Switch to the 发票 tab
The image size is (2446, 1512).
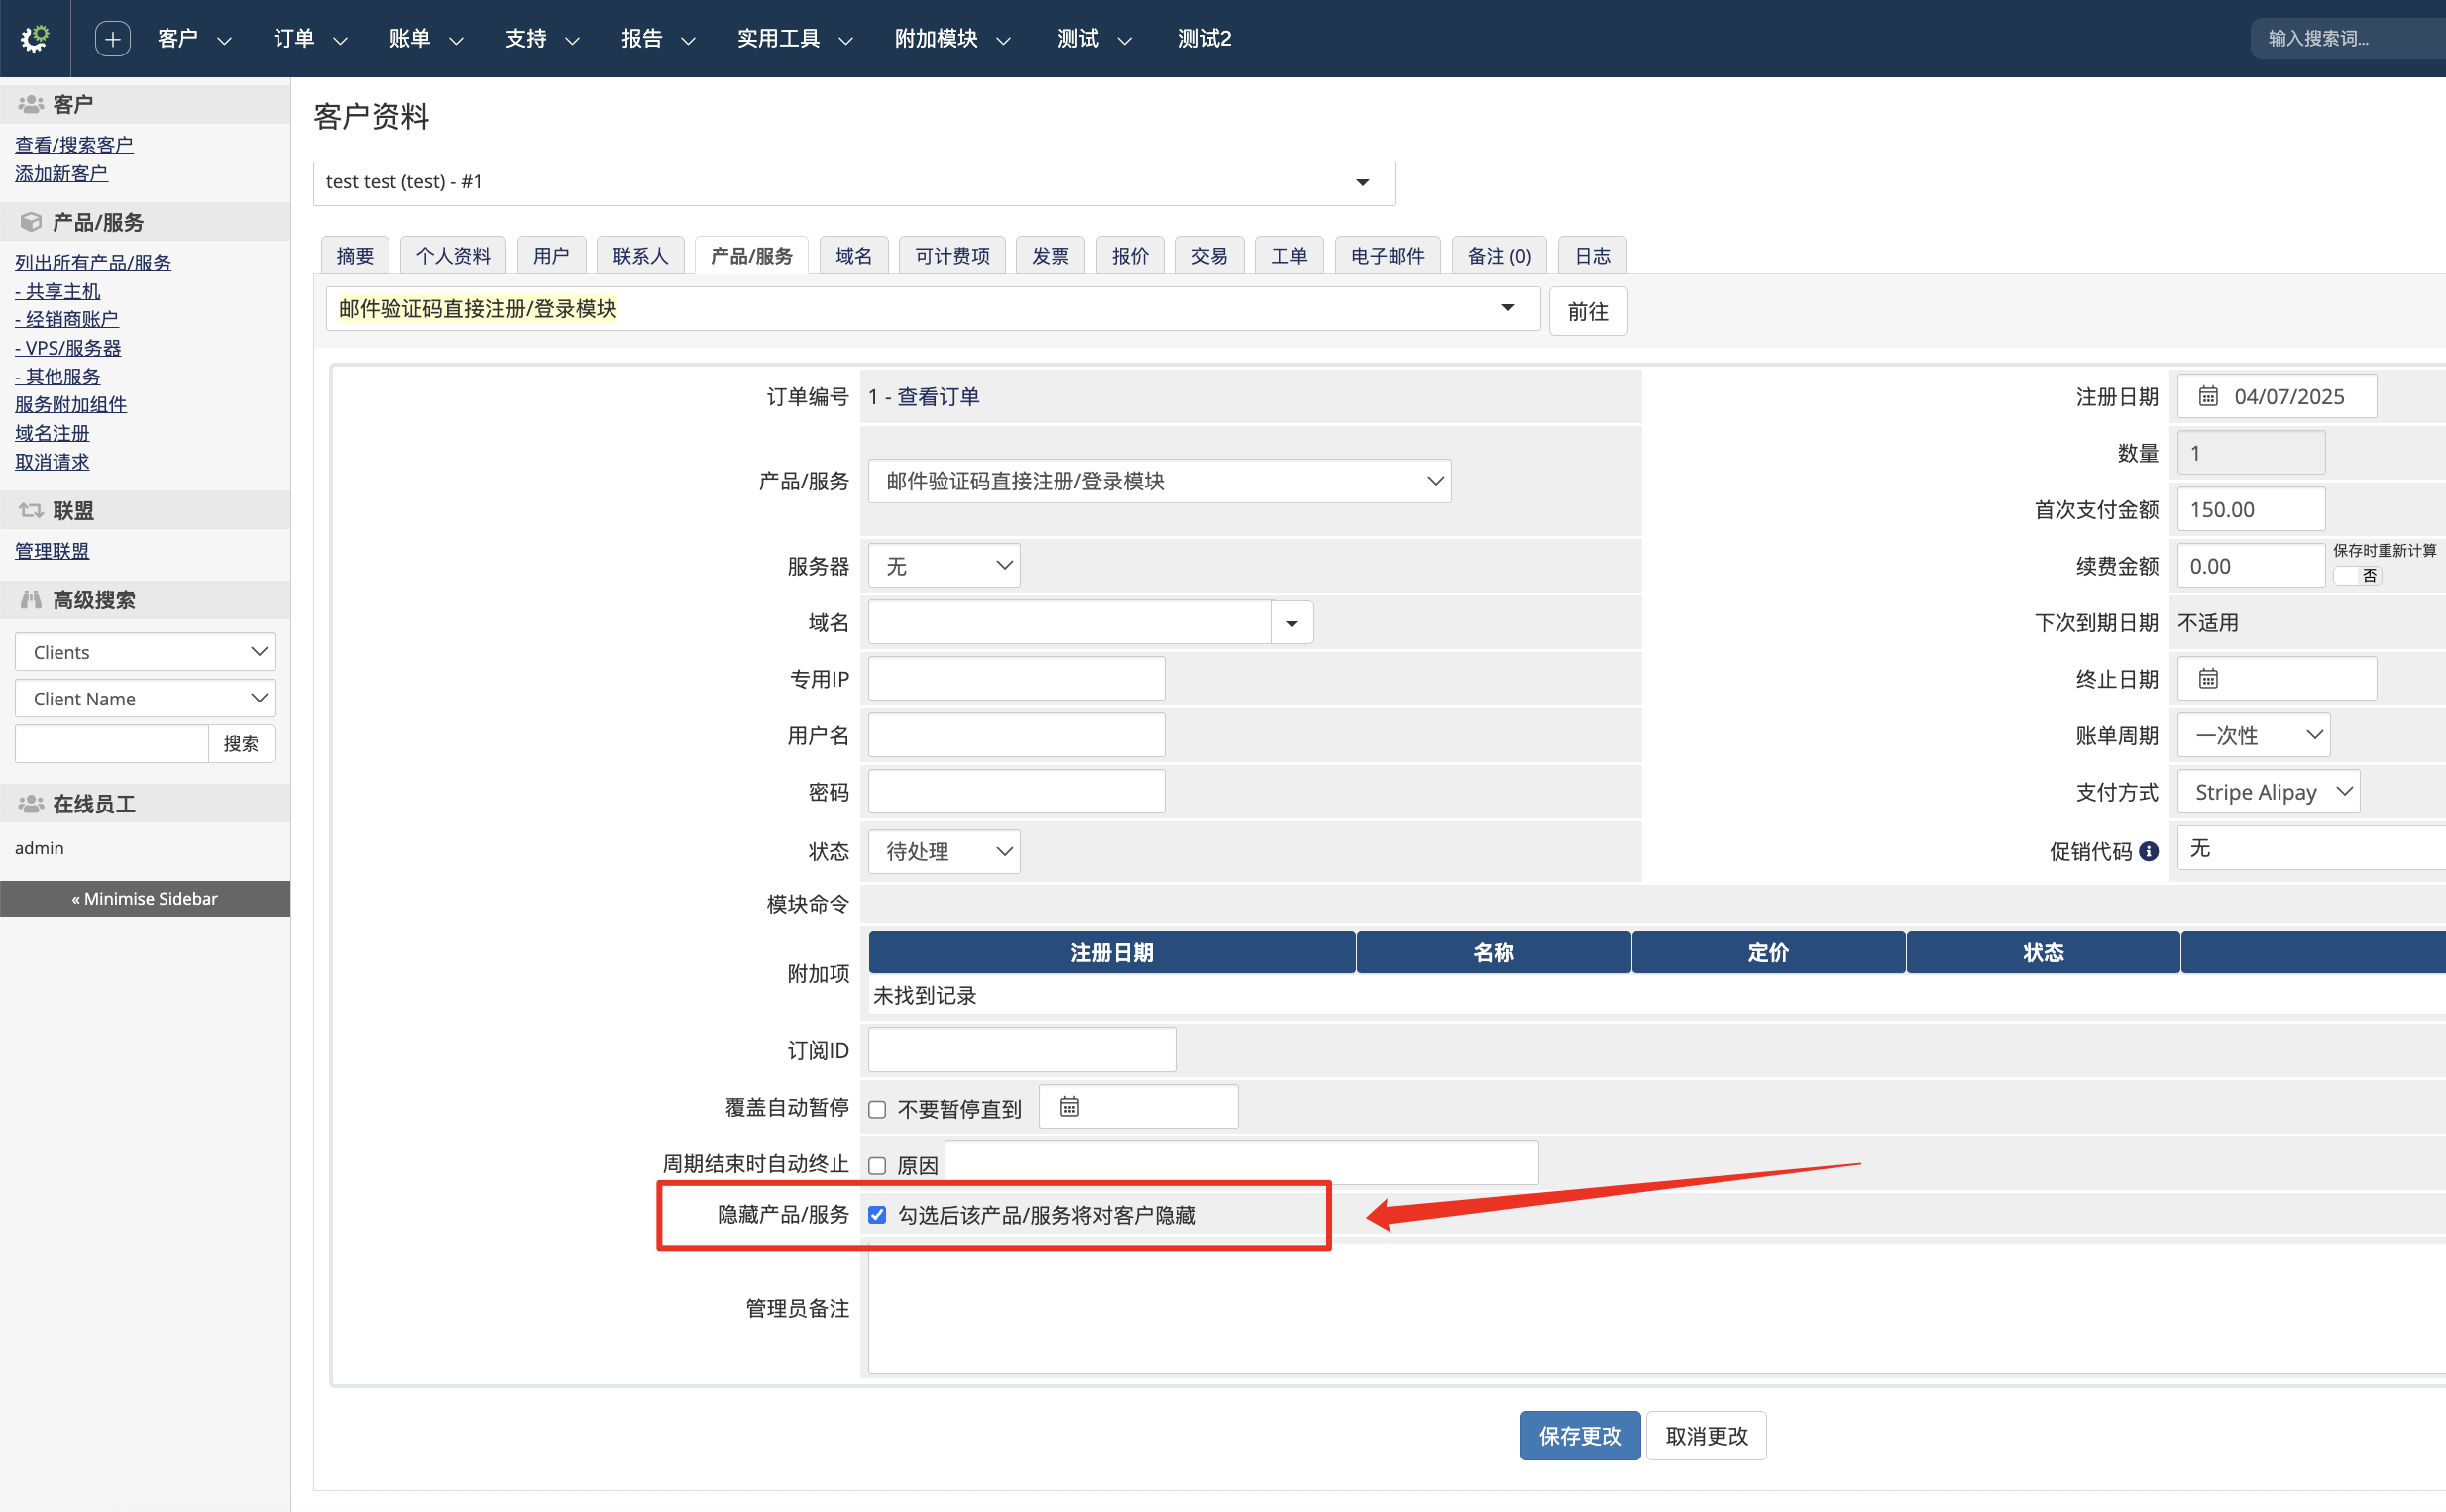(x=1049, y=256)
